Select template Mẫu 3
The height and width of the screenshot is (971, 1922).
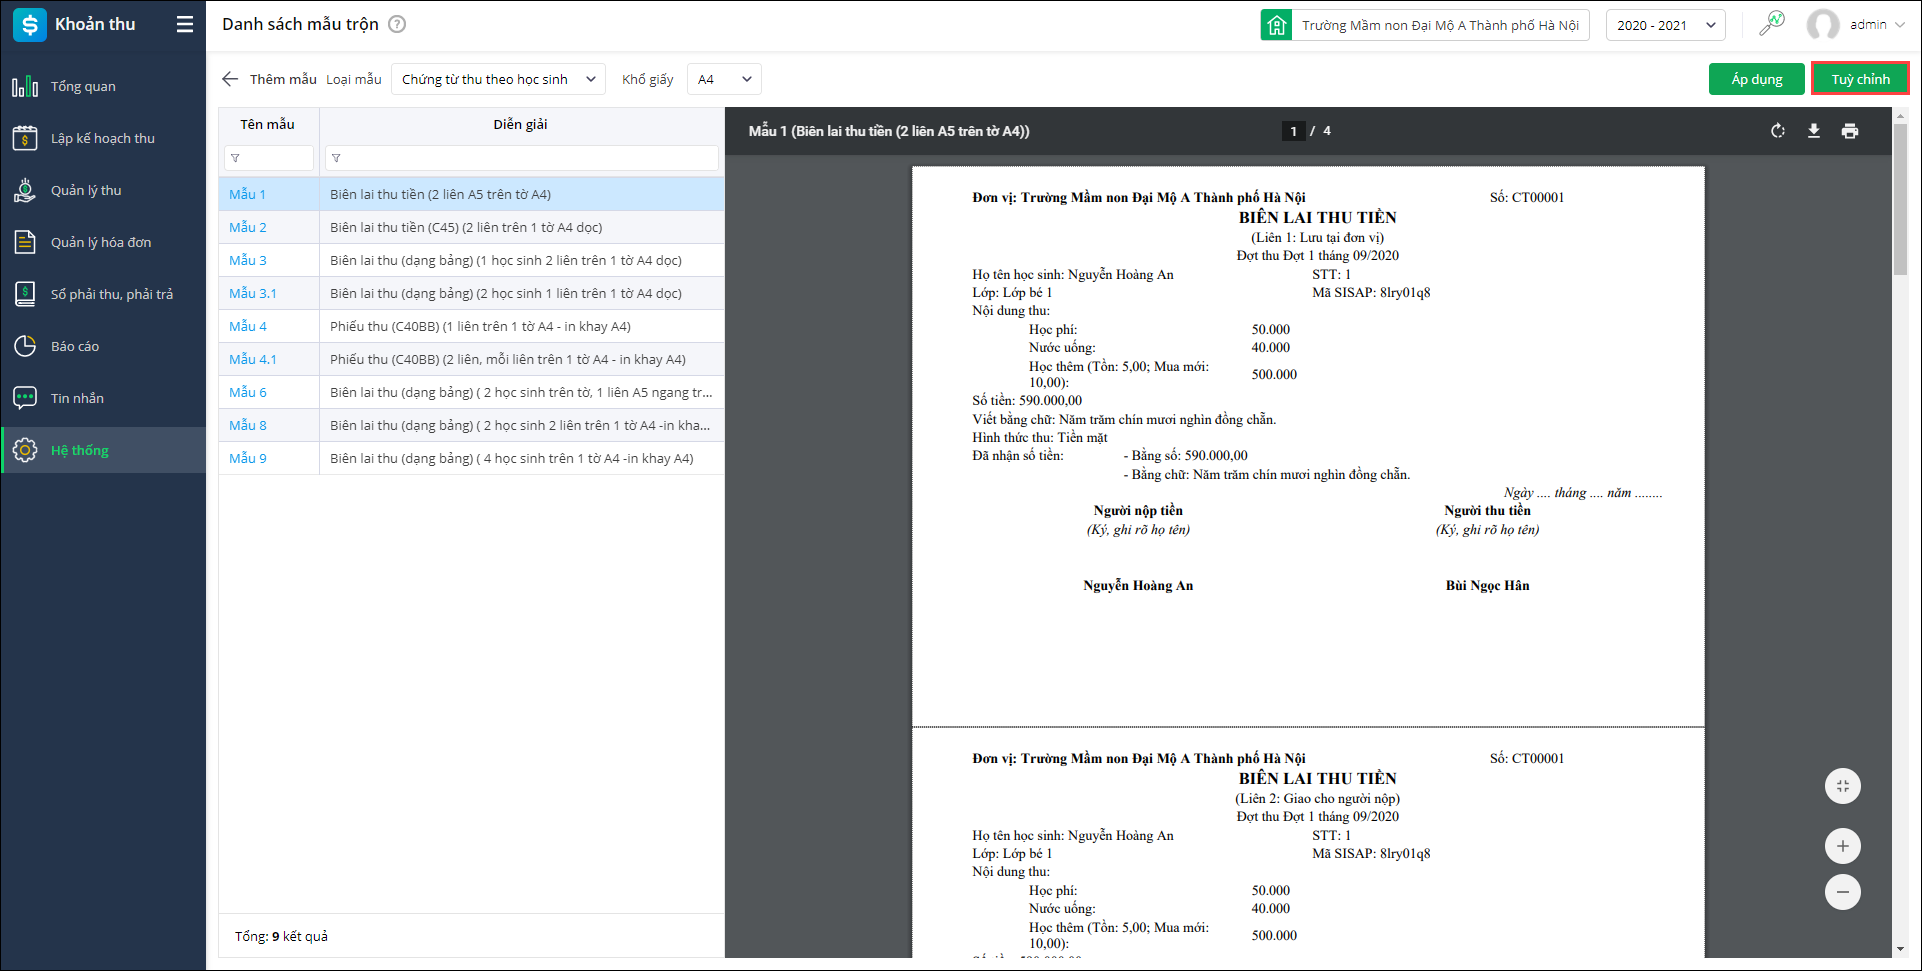click(x=247, y=260)
